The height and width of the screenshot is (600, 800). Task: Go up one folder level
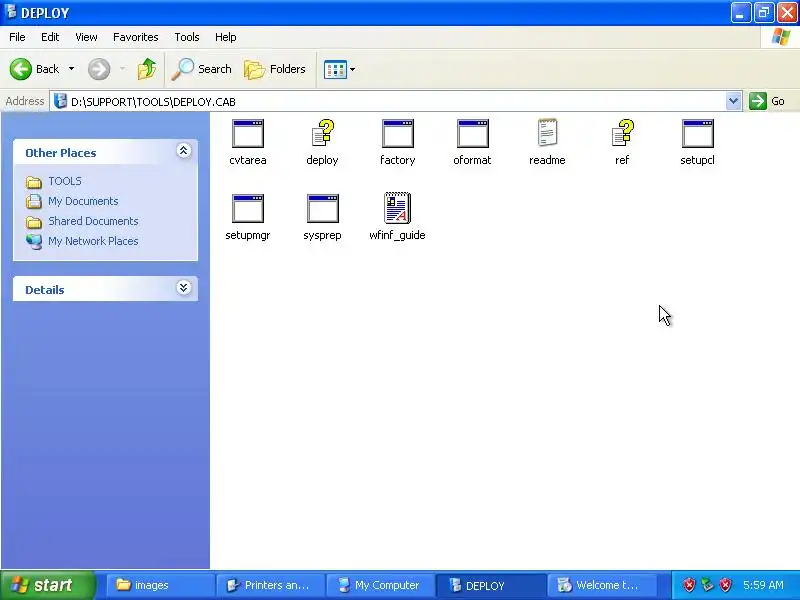[147, 69]
